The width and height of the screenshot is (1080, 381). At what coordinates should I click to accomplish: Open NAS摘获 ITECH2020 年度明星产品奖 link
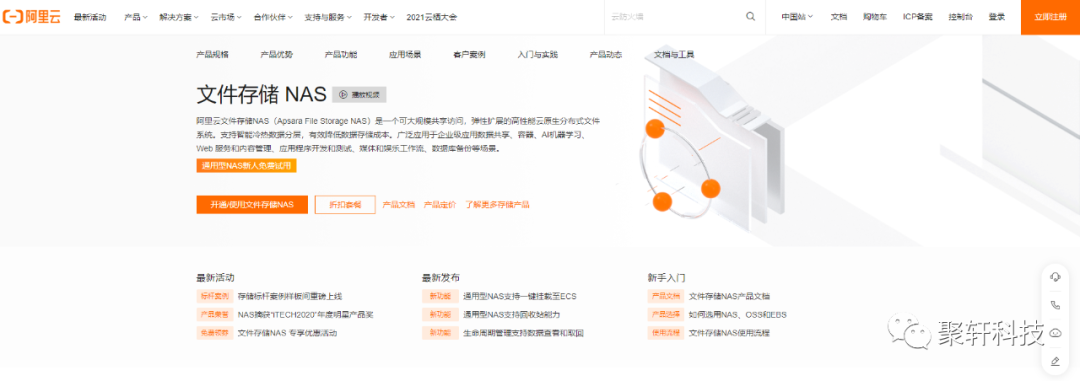[x=305, y=315]
